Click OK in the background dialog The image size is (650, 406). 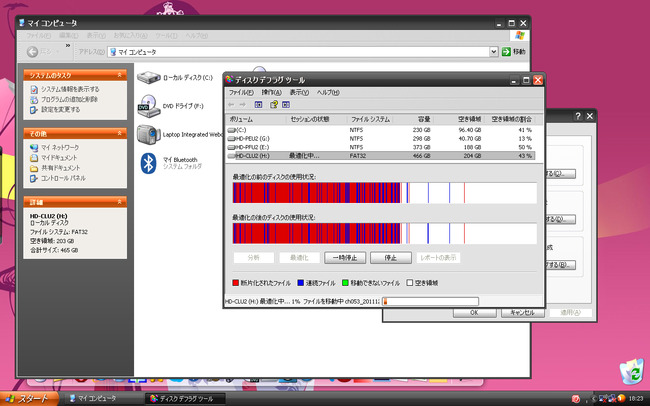click(474, 313)
